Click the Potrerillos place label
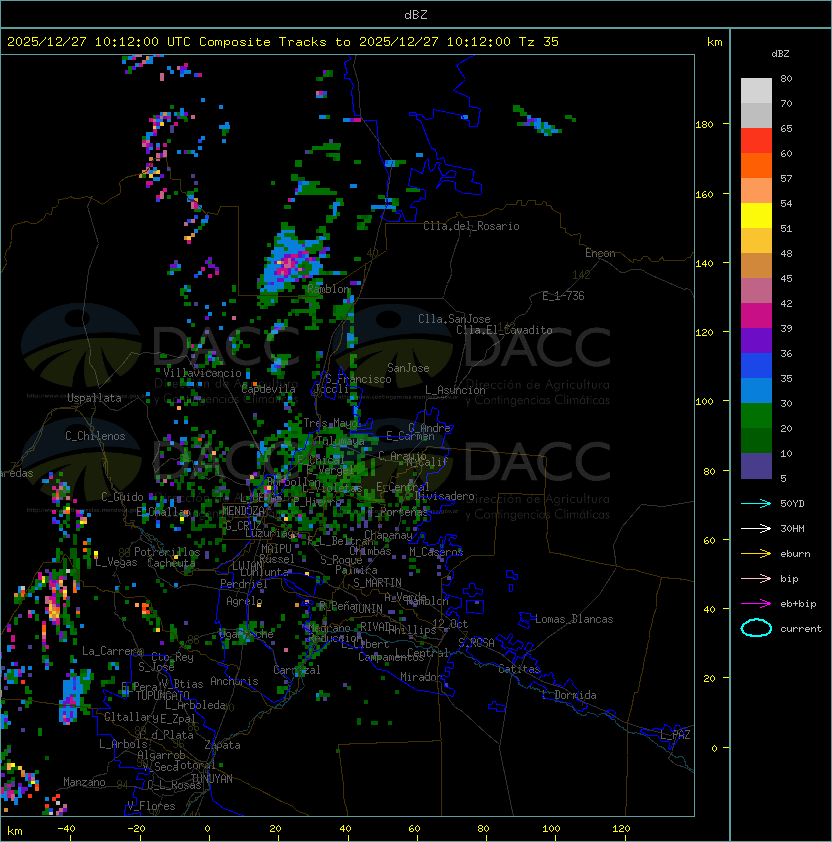Screen dimensions: 832x842 pos(167,551)
